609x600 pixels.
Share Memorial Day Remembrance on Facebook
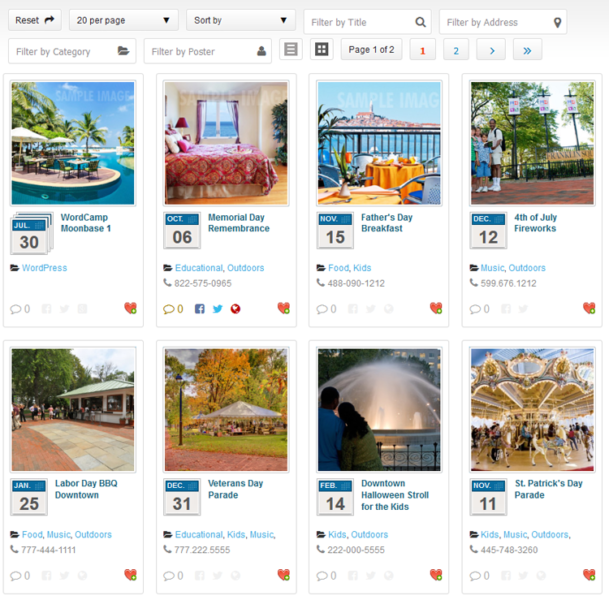coord(200,309)
